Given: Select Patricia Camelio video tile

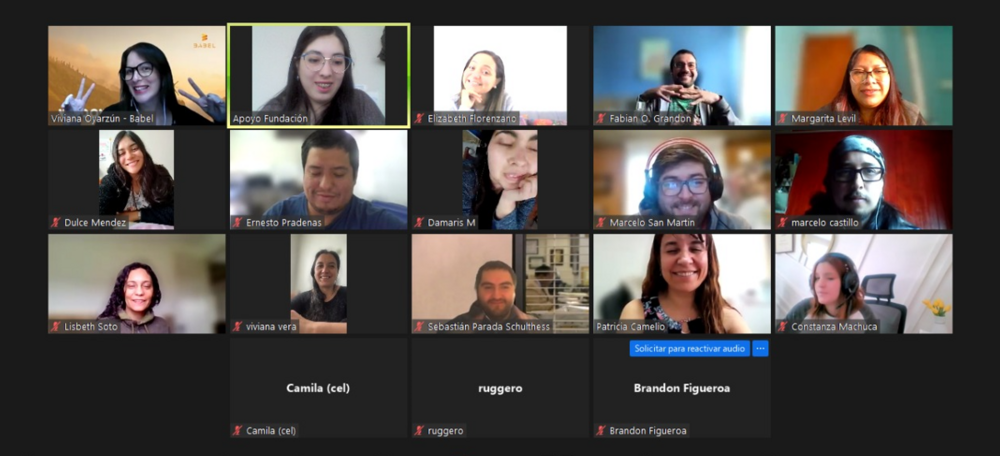Looking at the screenshot, I should [682, 284].
